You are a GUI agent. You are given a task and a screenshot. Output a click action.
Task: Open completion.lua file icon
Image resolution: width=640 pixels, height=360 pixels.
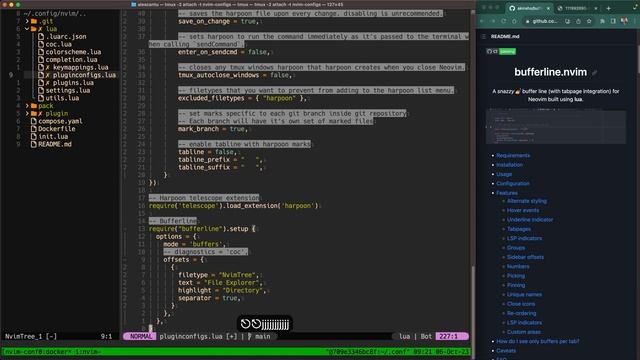(41, 60)
